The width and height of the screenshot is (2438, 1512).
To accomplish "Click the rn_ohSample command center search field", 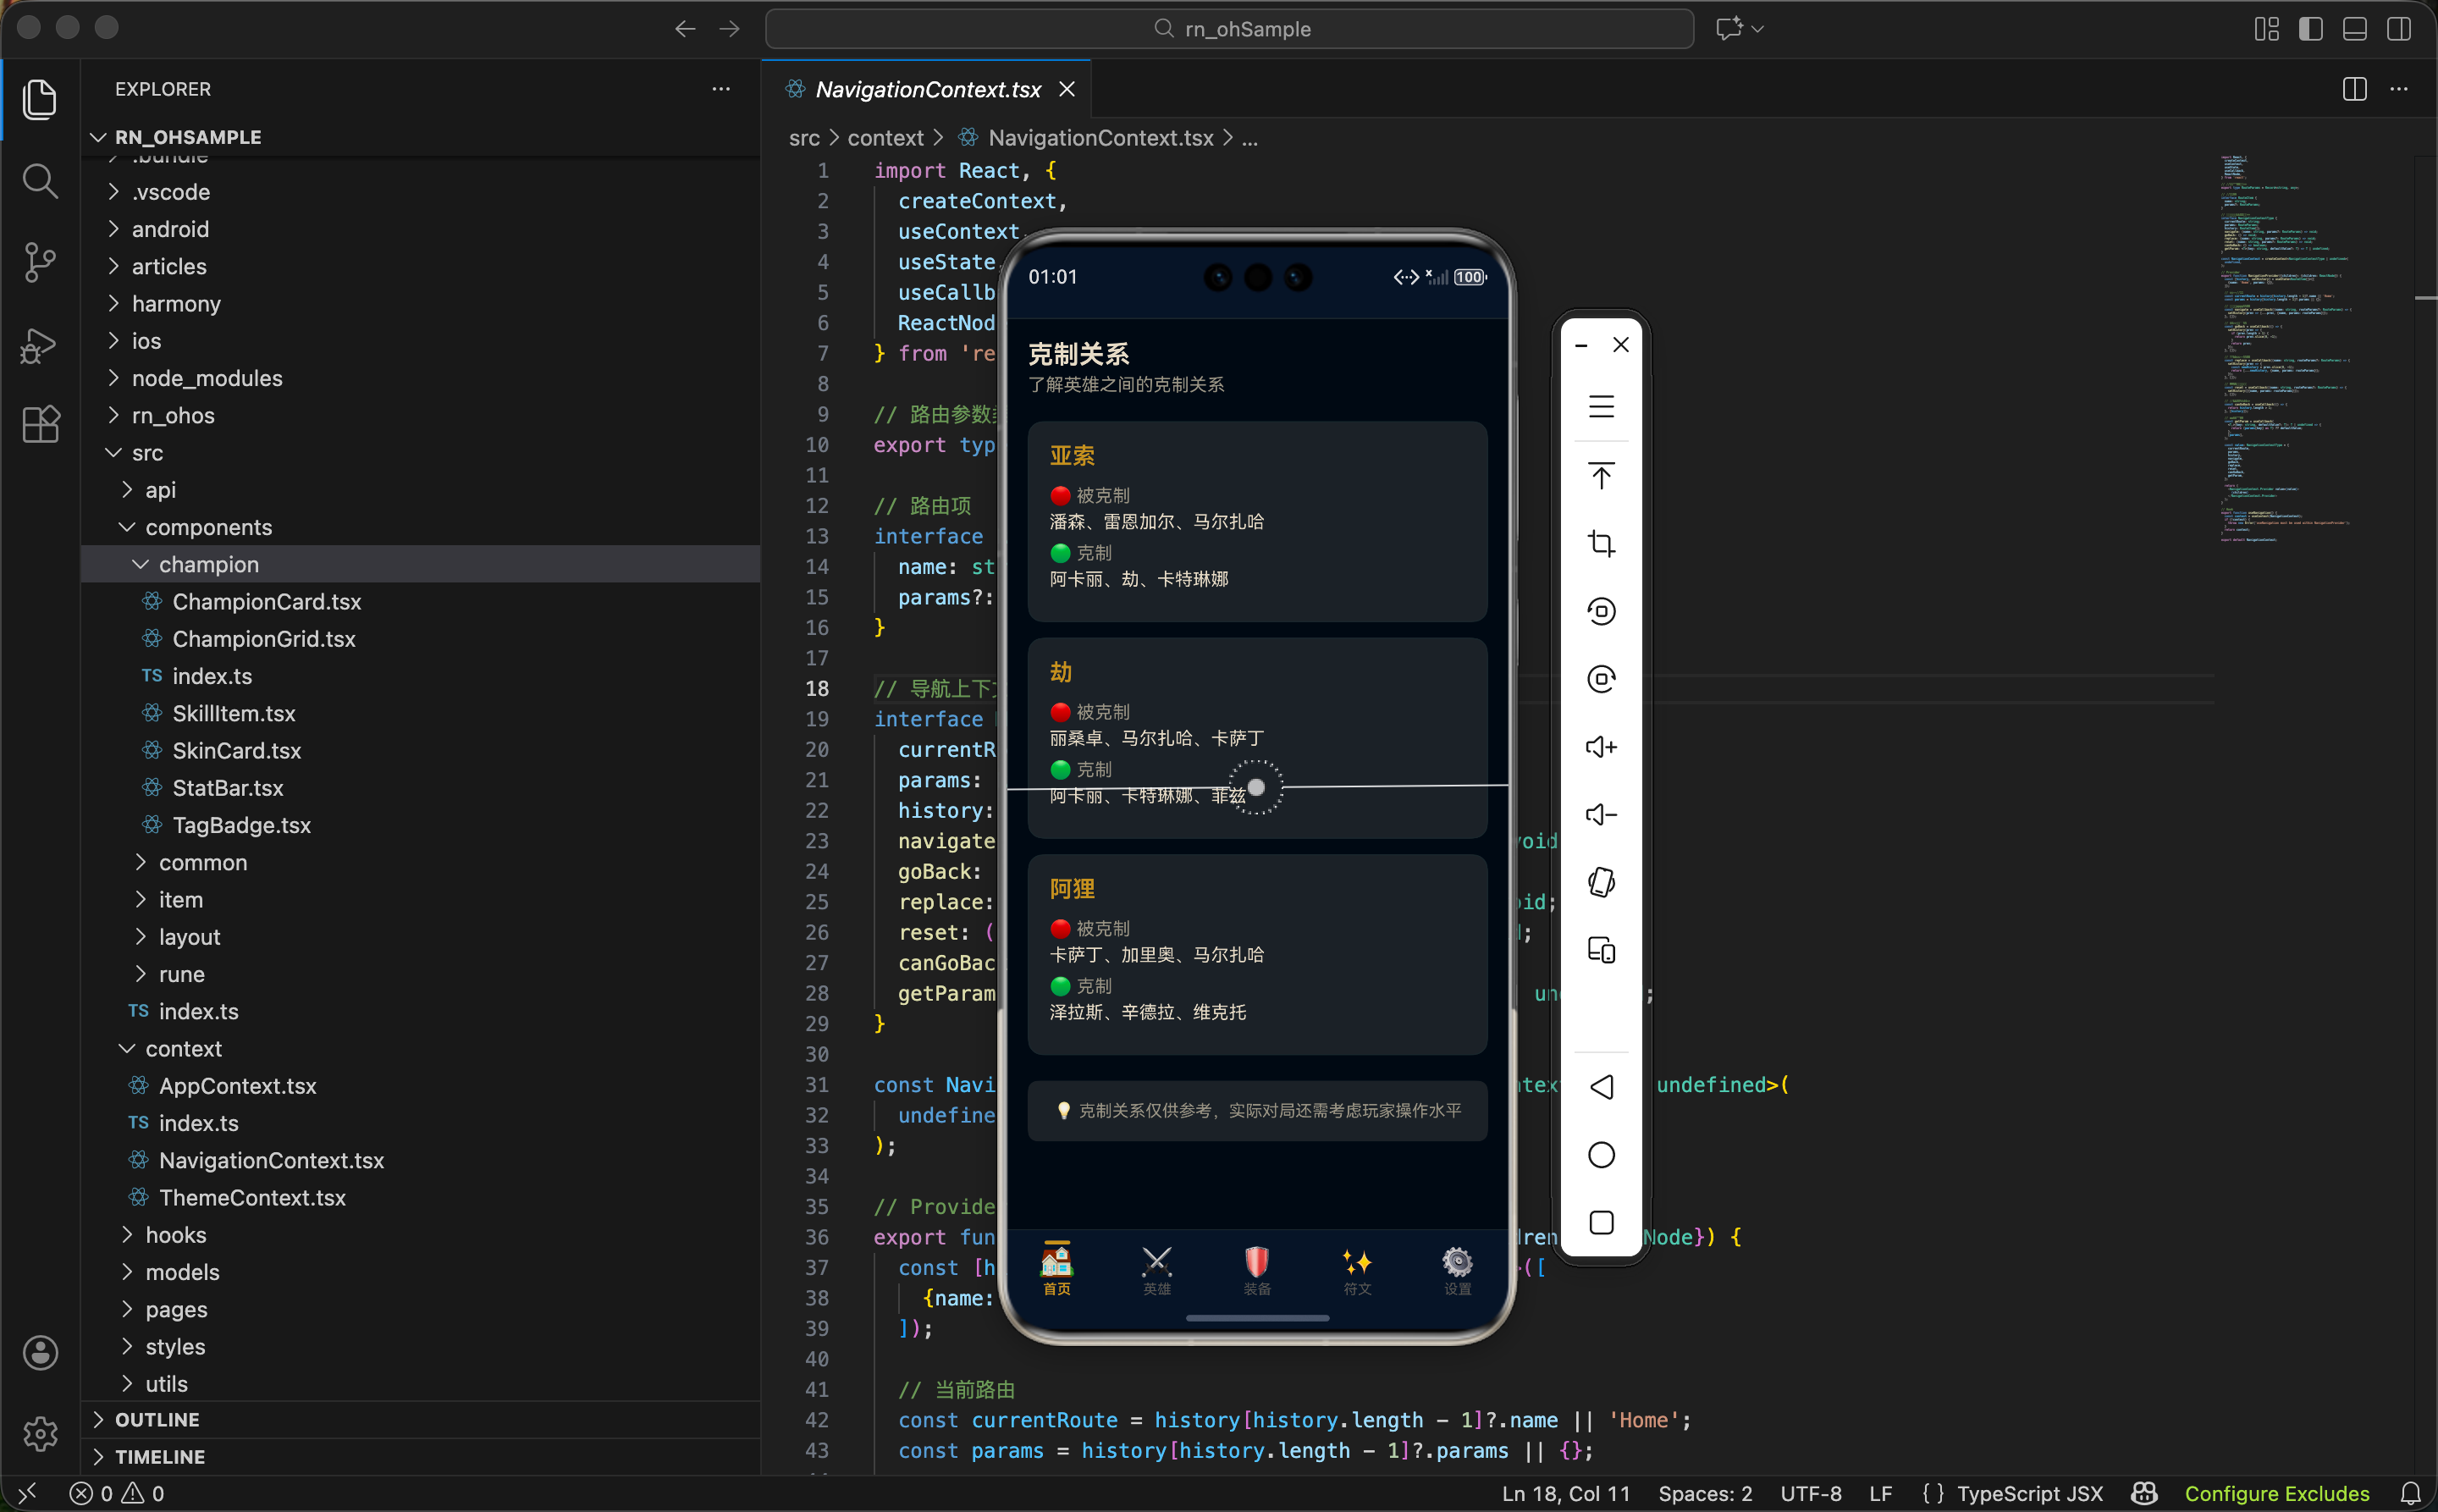I will 1229,29.
